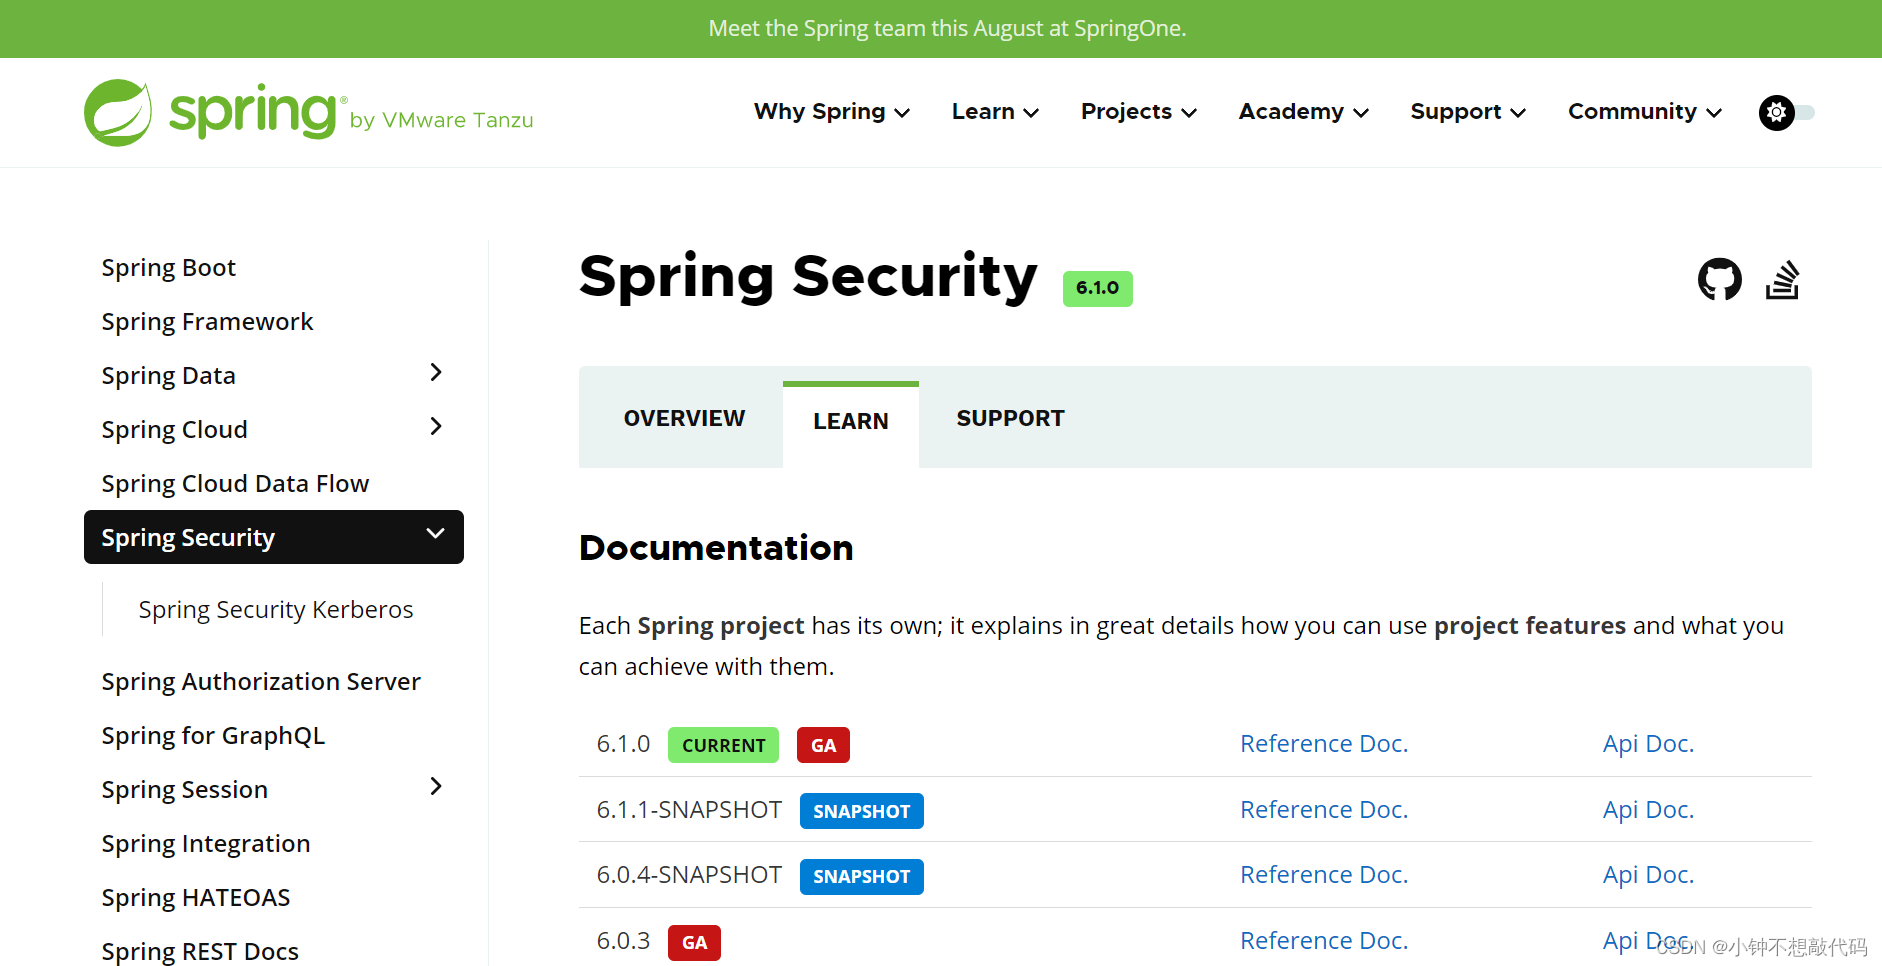Open Api Doc. for 6.1.1-SNAPSHOT
This screenshot has width=1882, height=966.
point(1648,810)
